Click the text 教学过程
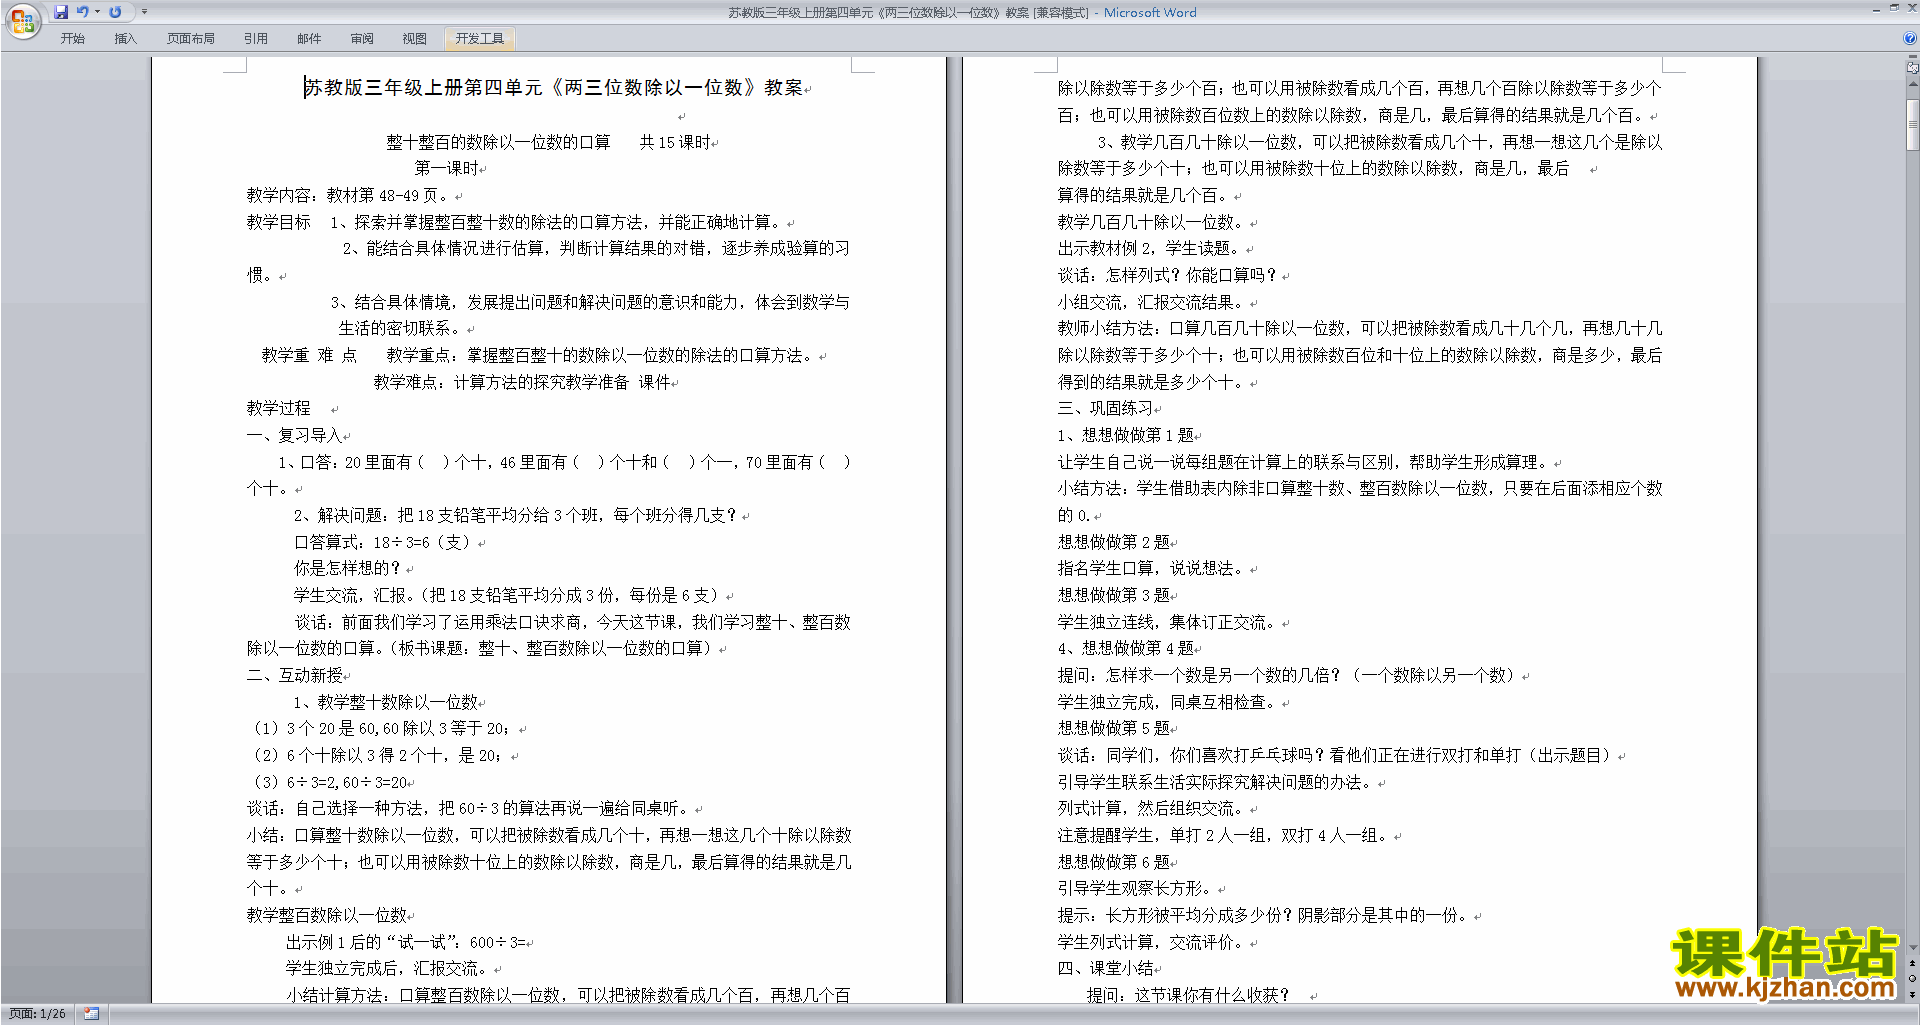Viewport: 1920px width, 1025px height. point(279,409)
